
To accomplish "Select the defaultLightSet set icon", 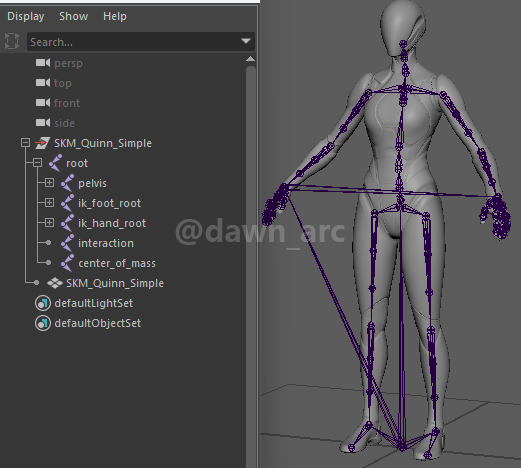I will pos(43,303).
